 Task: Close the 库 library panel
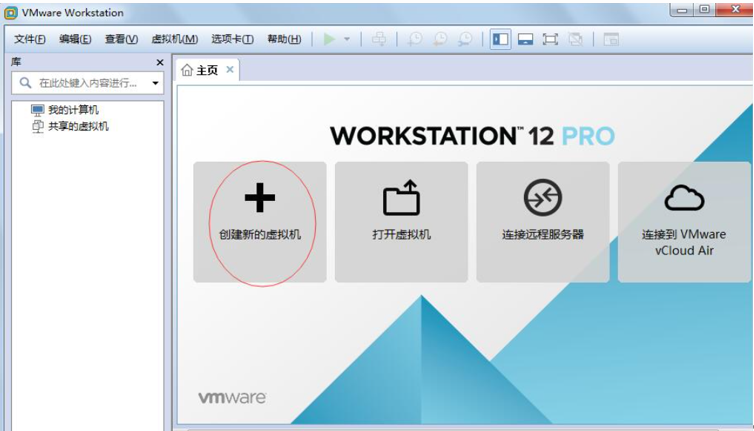point(160,63)
